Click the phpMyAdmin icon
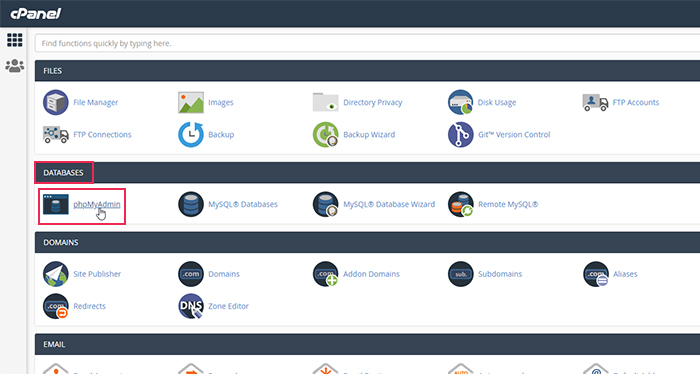700x374 pixels. tap(56, 204)
